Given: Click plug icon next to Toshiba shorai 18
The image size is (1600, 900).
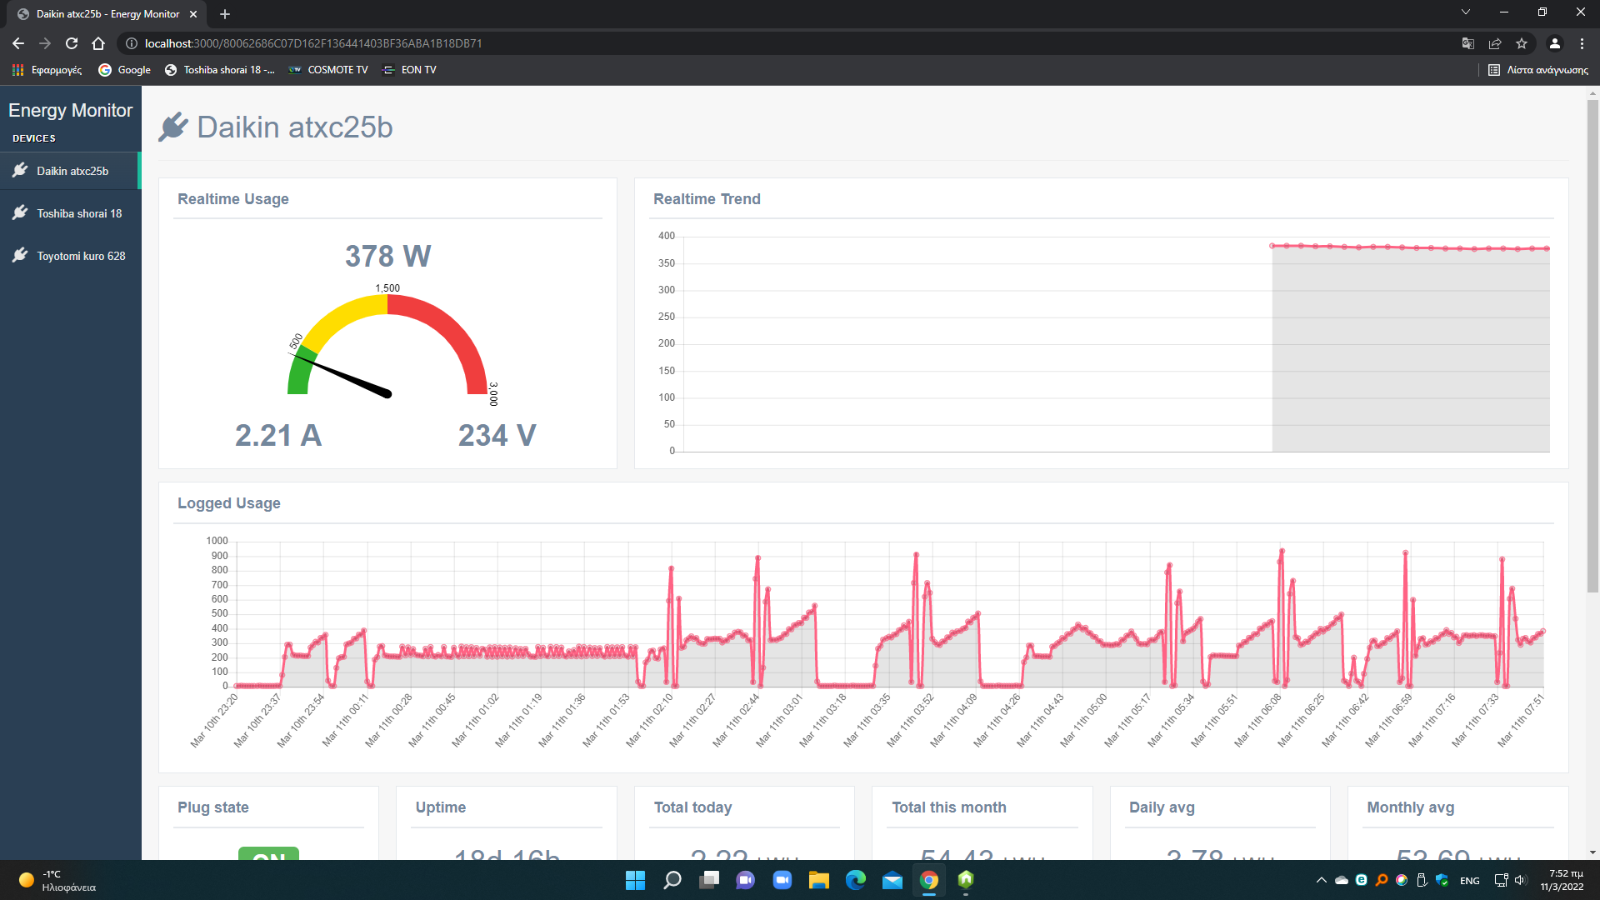Looking at the screenshot, I should tap(20, 212).
